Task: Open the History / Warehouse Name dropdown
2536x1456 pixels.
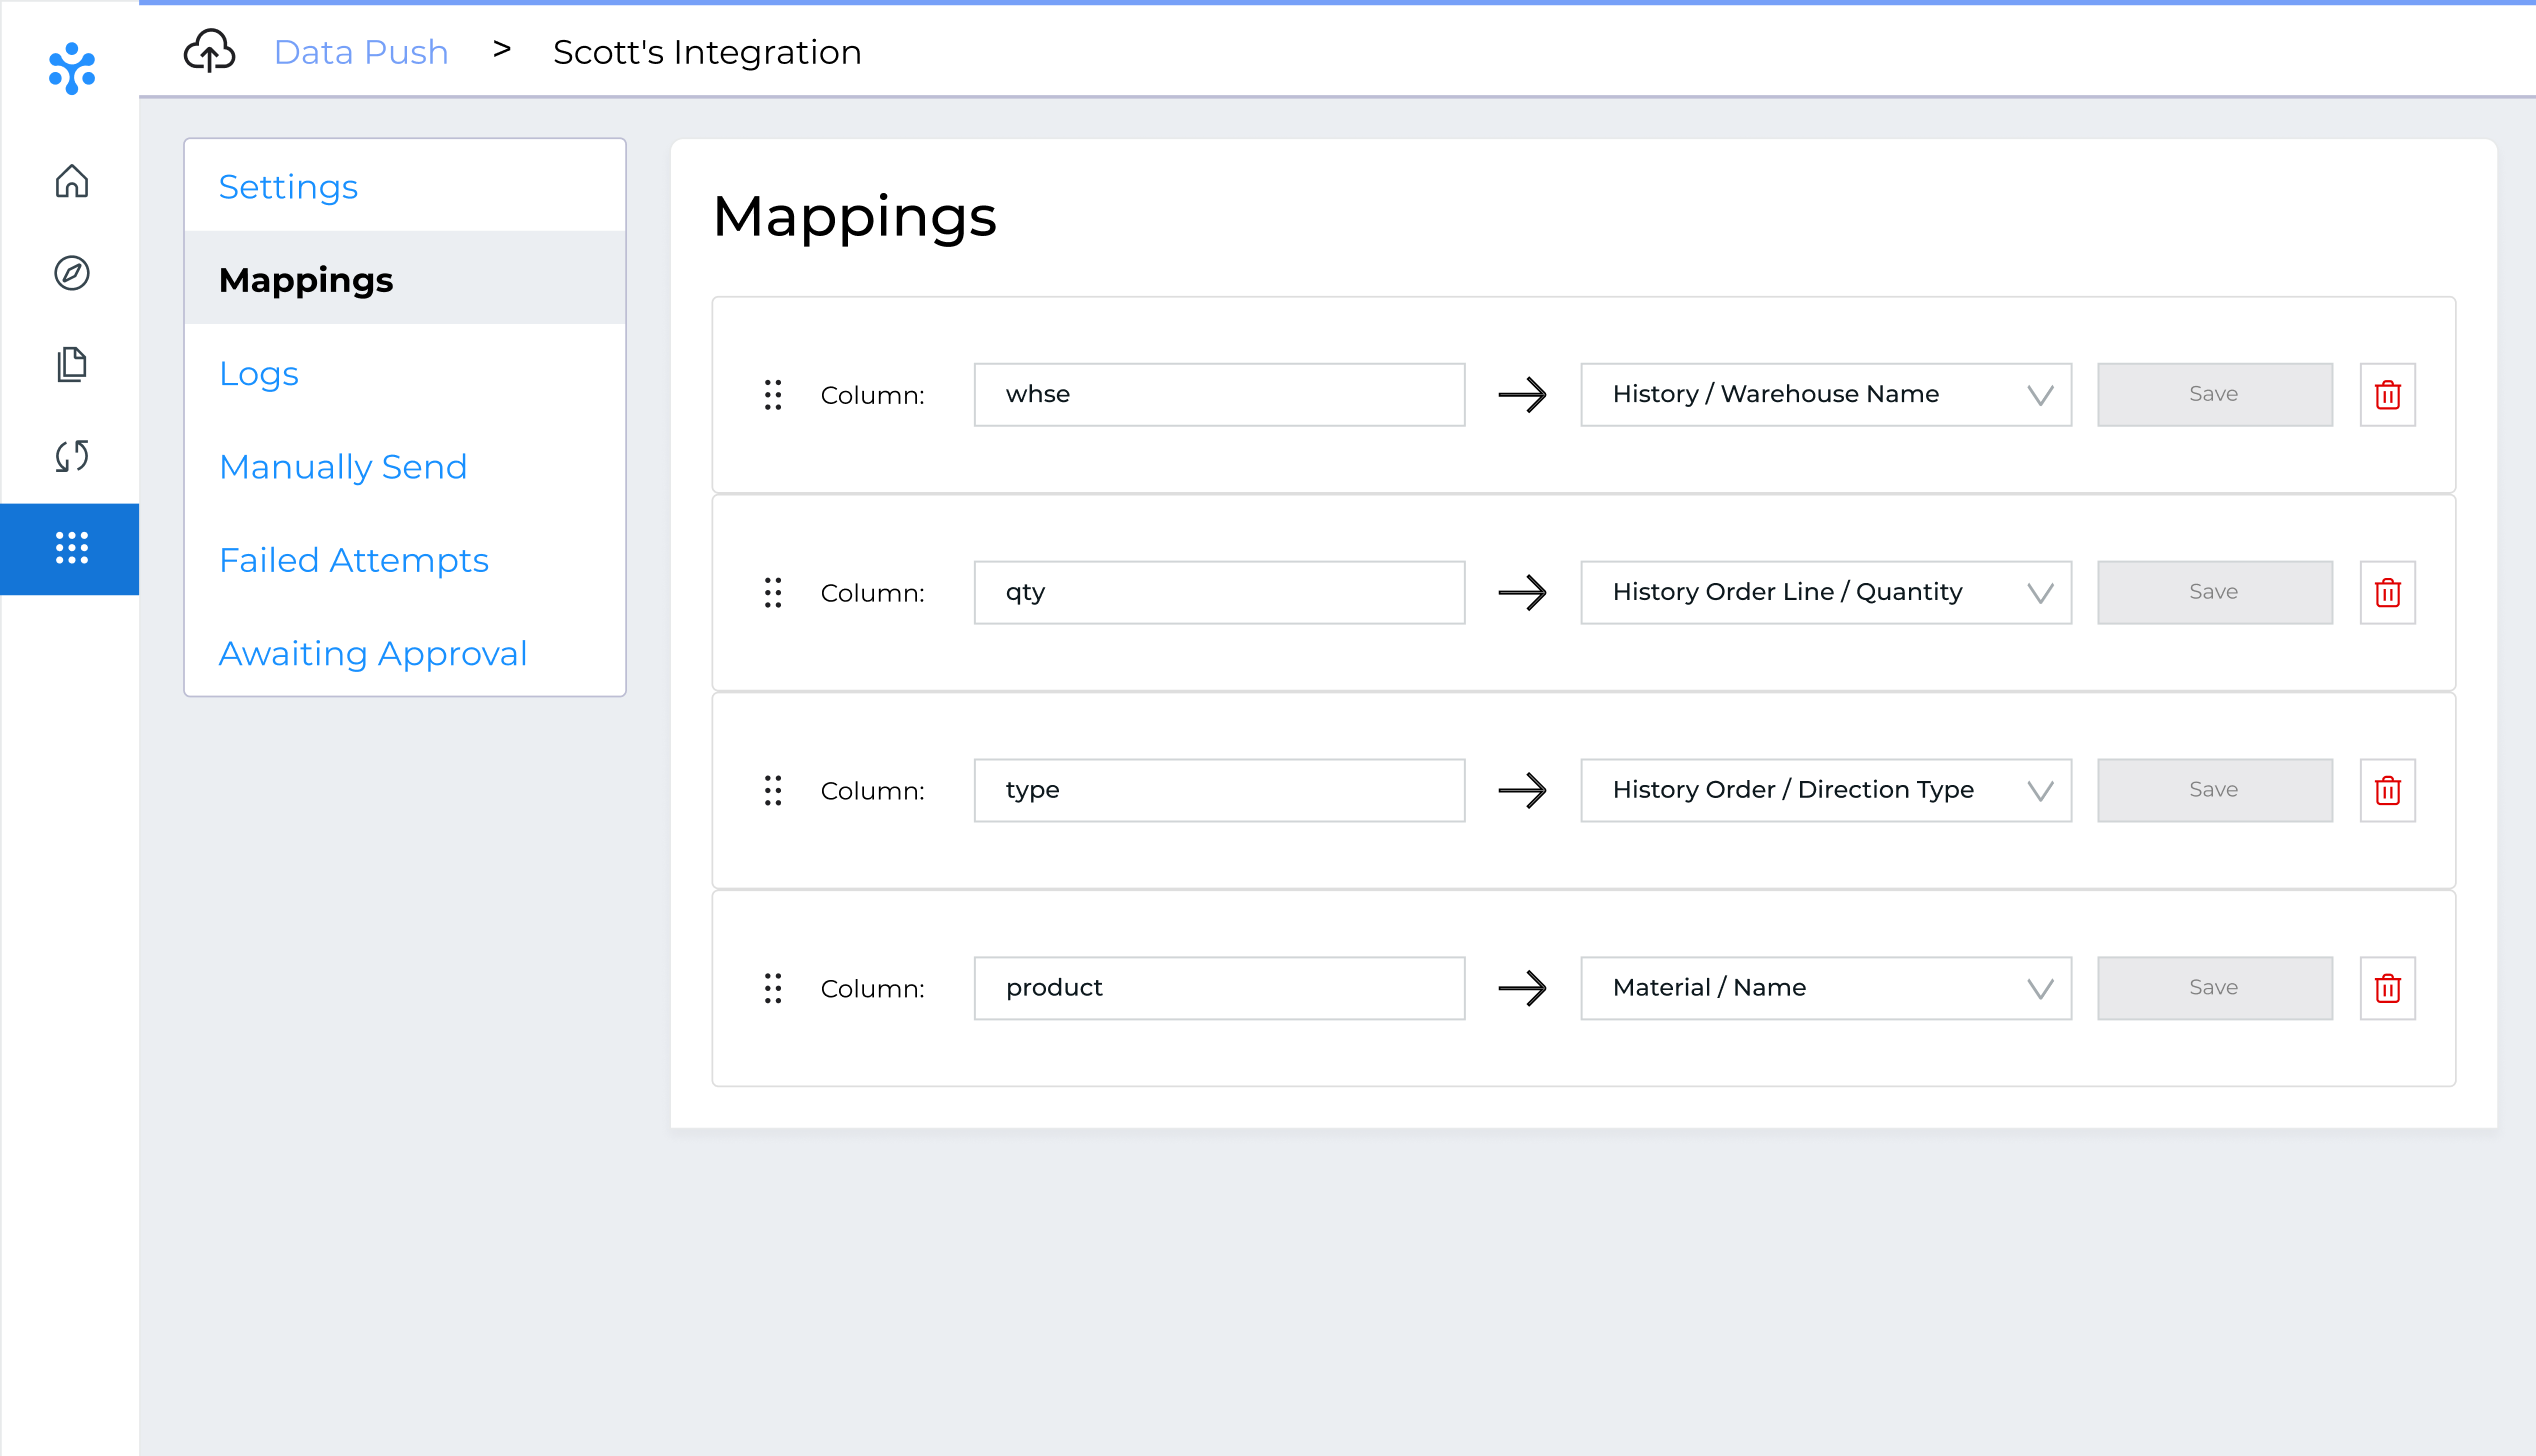Action: click(x=2041, y=394)
